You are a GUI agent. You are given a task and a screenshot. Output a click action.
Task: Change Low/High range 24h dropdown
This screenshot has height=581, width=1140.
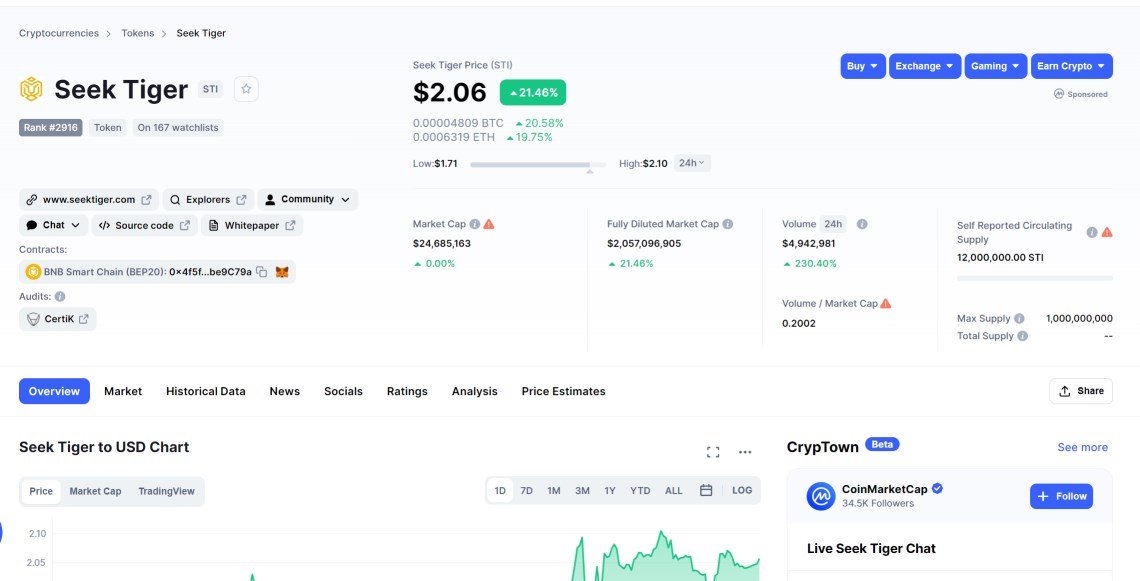[x=692, y=164]
